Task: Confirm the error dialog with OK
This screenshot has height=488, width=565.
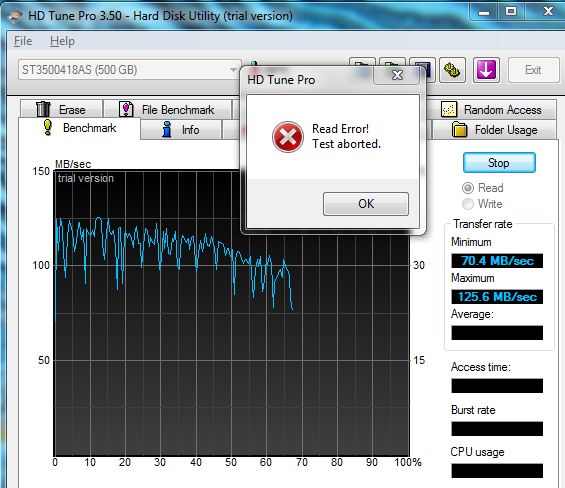Action: 366,204
